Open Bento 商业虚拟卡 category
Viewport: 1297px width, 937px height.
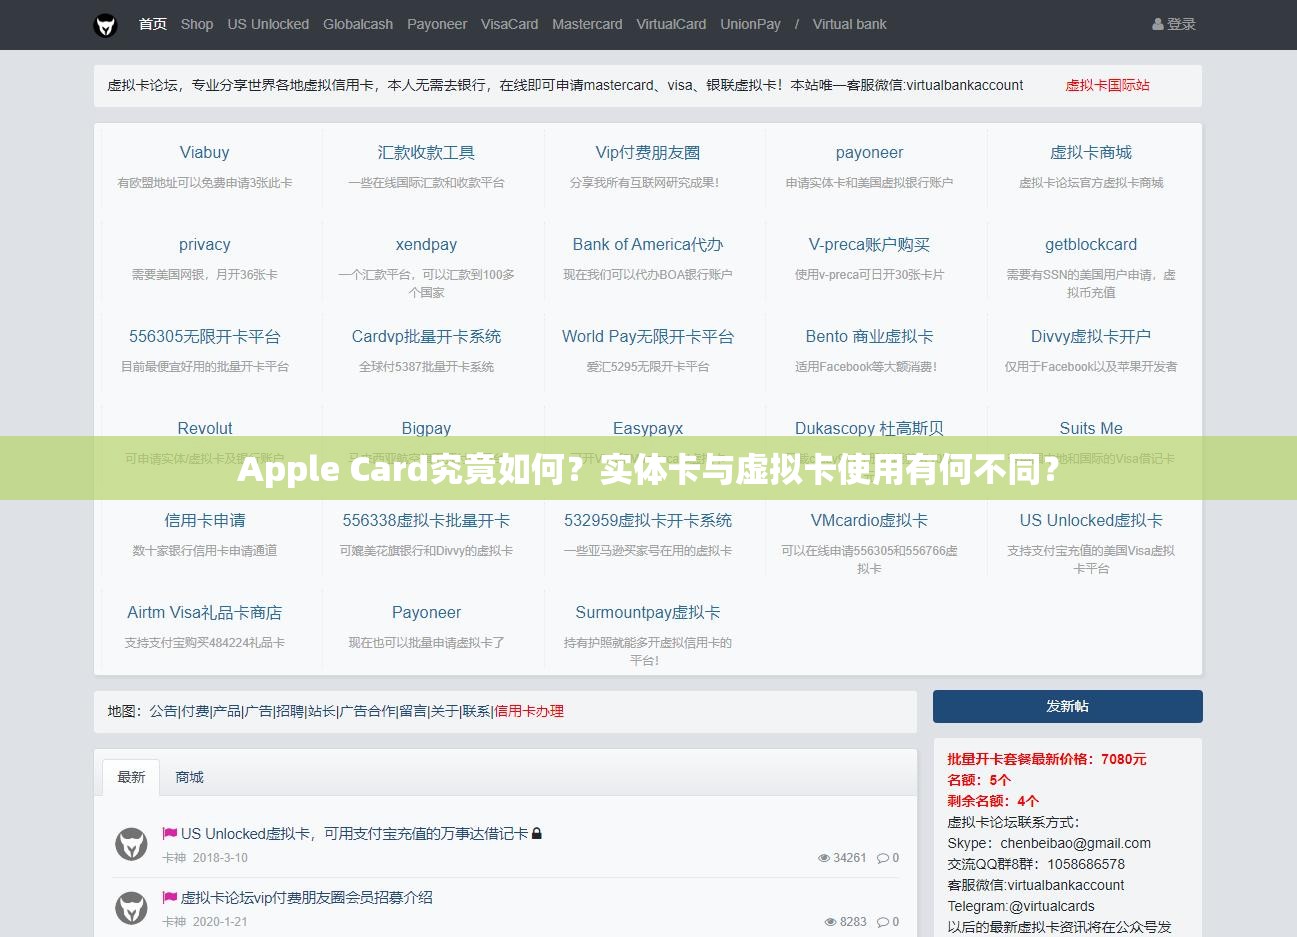coord(869,336)
